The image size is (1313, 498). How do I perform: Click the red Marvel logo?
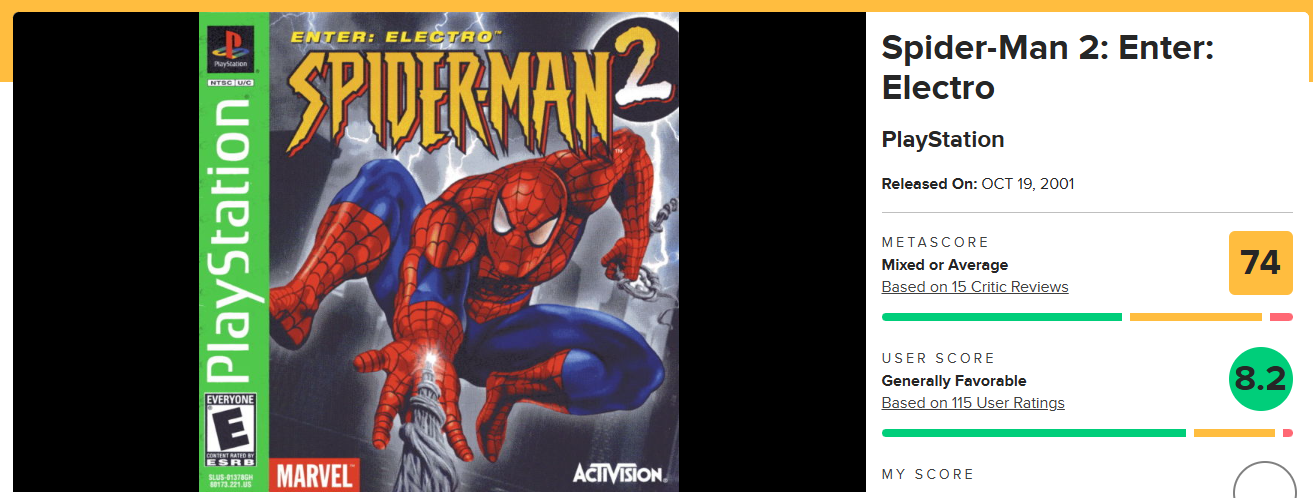315,474
